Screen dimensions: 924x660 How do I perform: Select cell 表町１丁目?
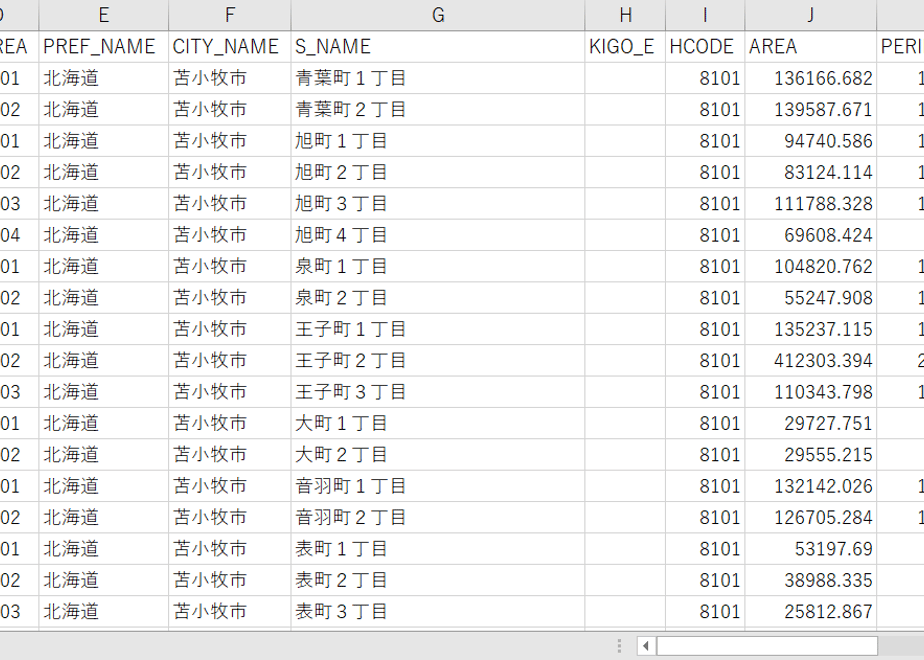438,549
